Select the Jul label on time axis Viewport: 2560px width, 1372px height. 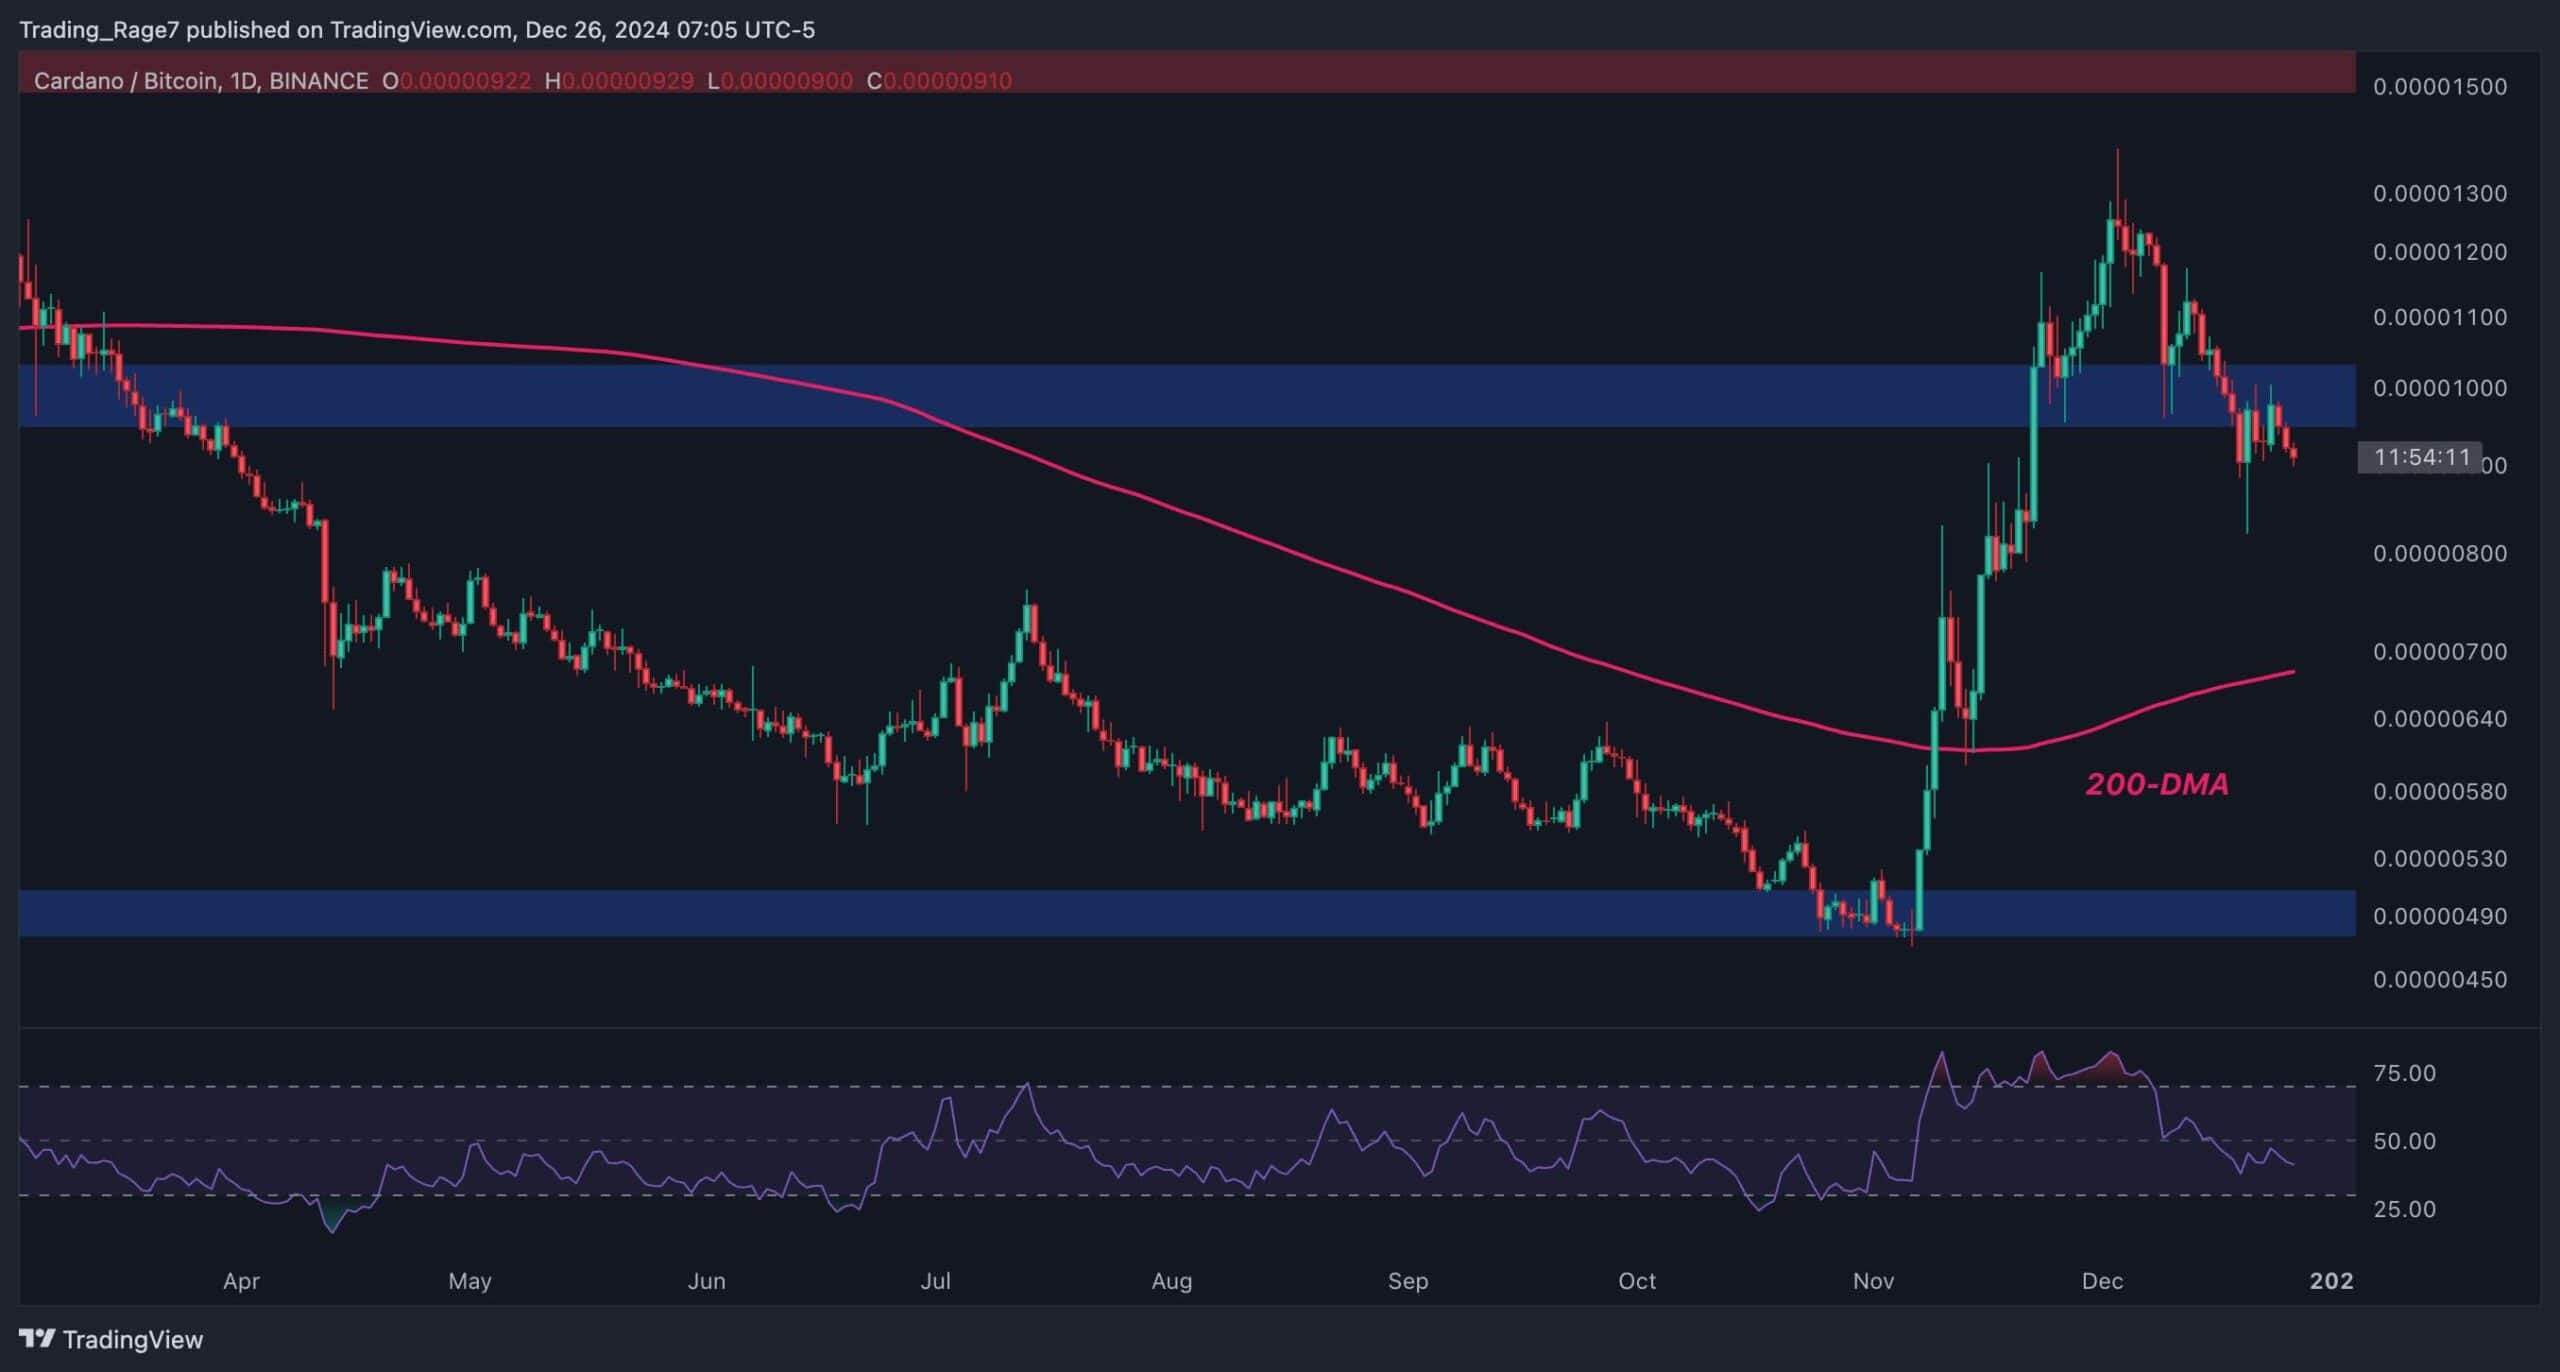[935, 1281]
